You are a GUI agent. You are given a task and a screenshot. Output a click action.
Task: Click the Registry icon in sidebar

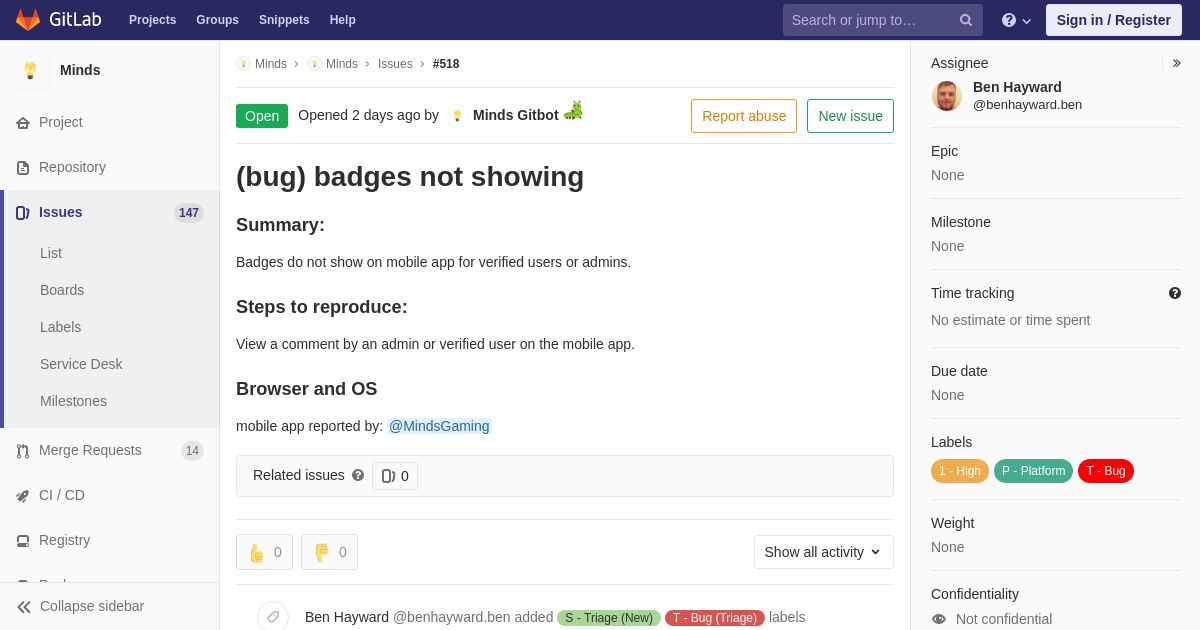(x=23, y=541)
